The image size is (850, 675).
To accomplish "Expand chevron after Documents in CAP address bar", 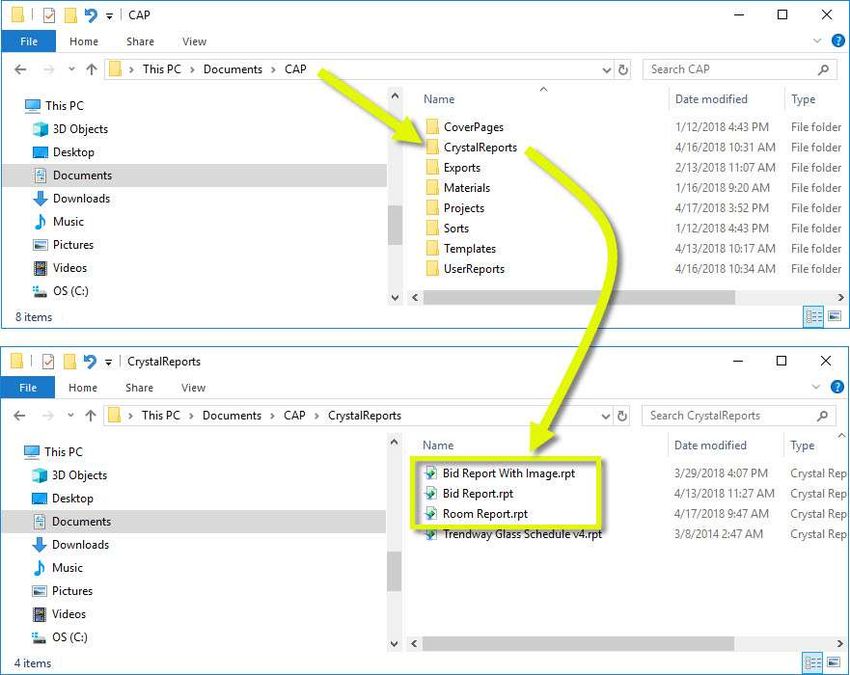I will (273, 69).
